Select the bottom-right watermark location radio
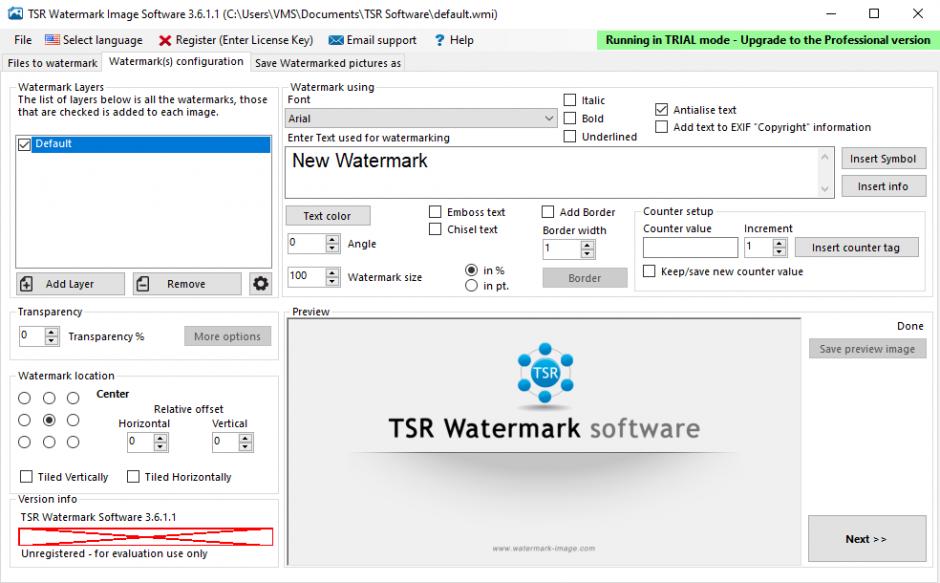940x583 pixels. 73,443
